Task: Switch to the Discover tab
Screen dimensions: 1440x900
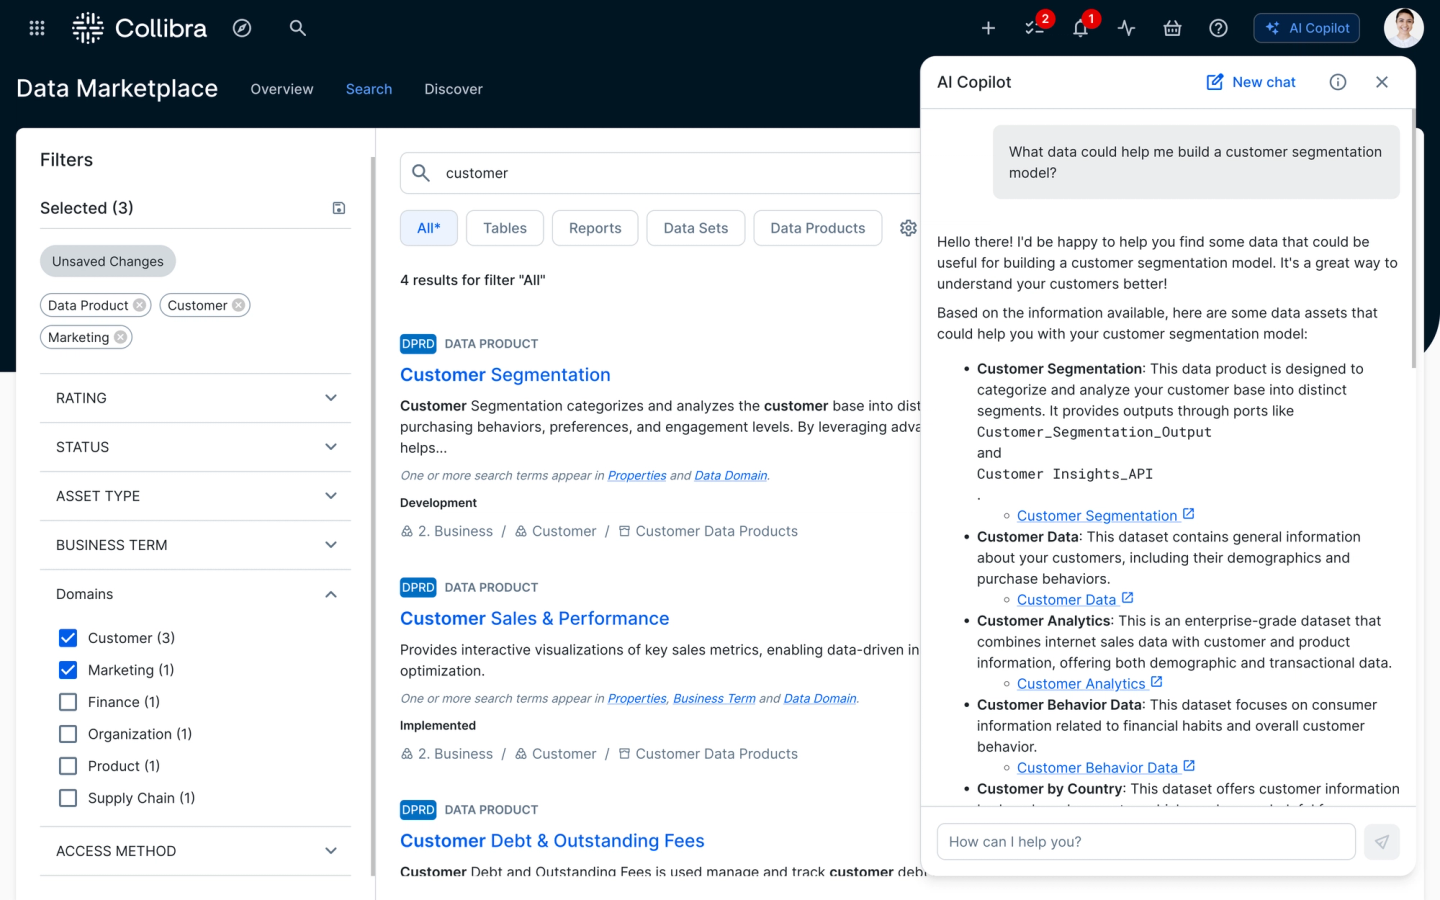Action: [x=453, y=89]
